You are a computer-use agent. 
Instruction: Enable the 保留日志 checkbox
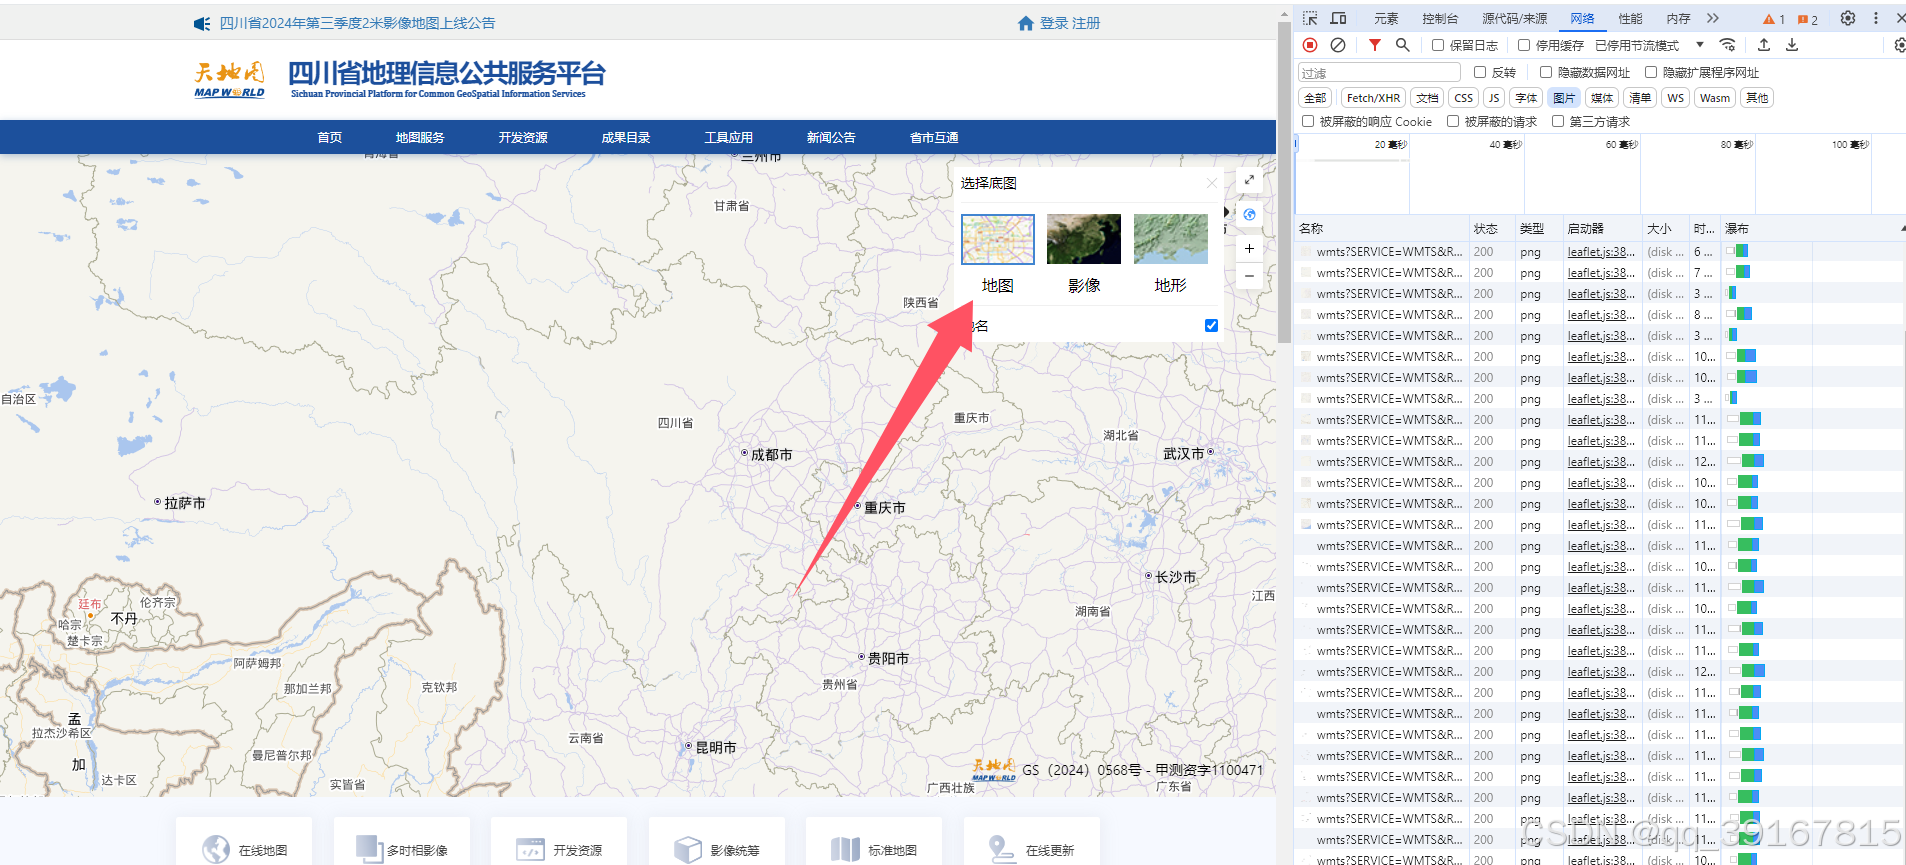pos(1437,45)
